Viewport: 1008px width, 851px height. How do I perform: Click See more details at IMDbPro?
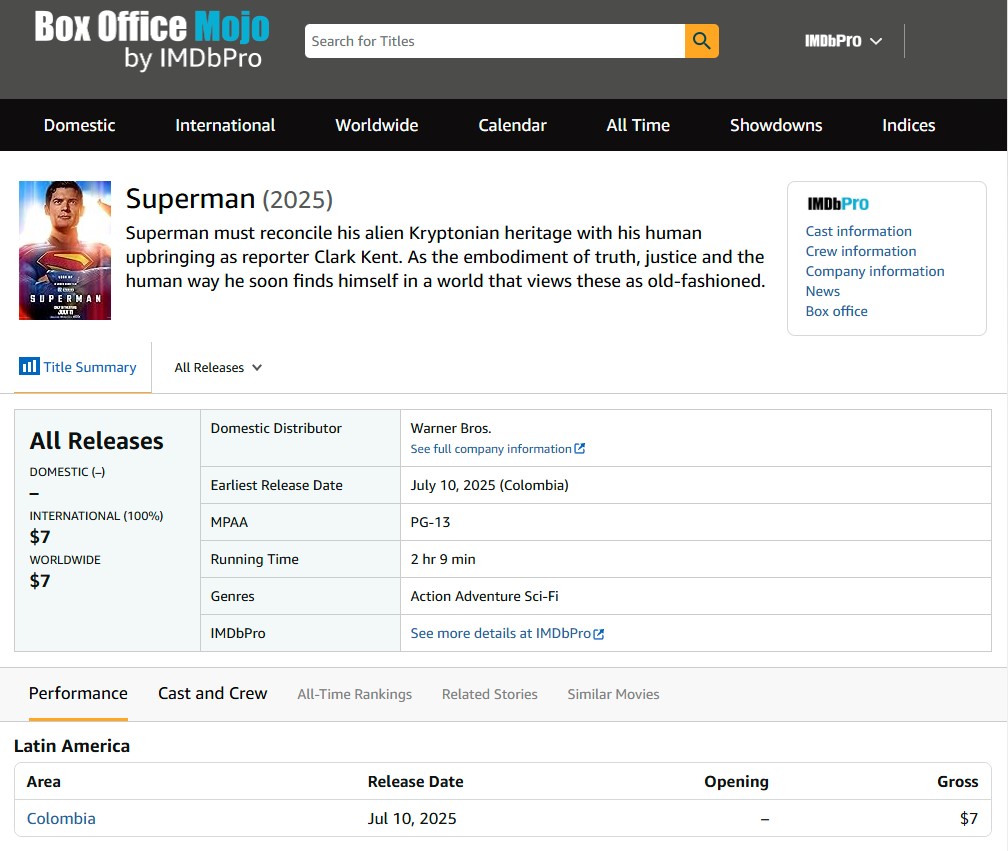click(x=500, y=634)
